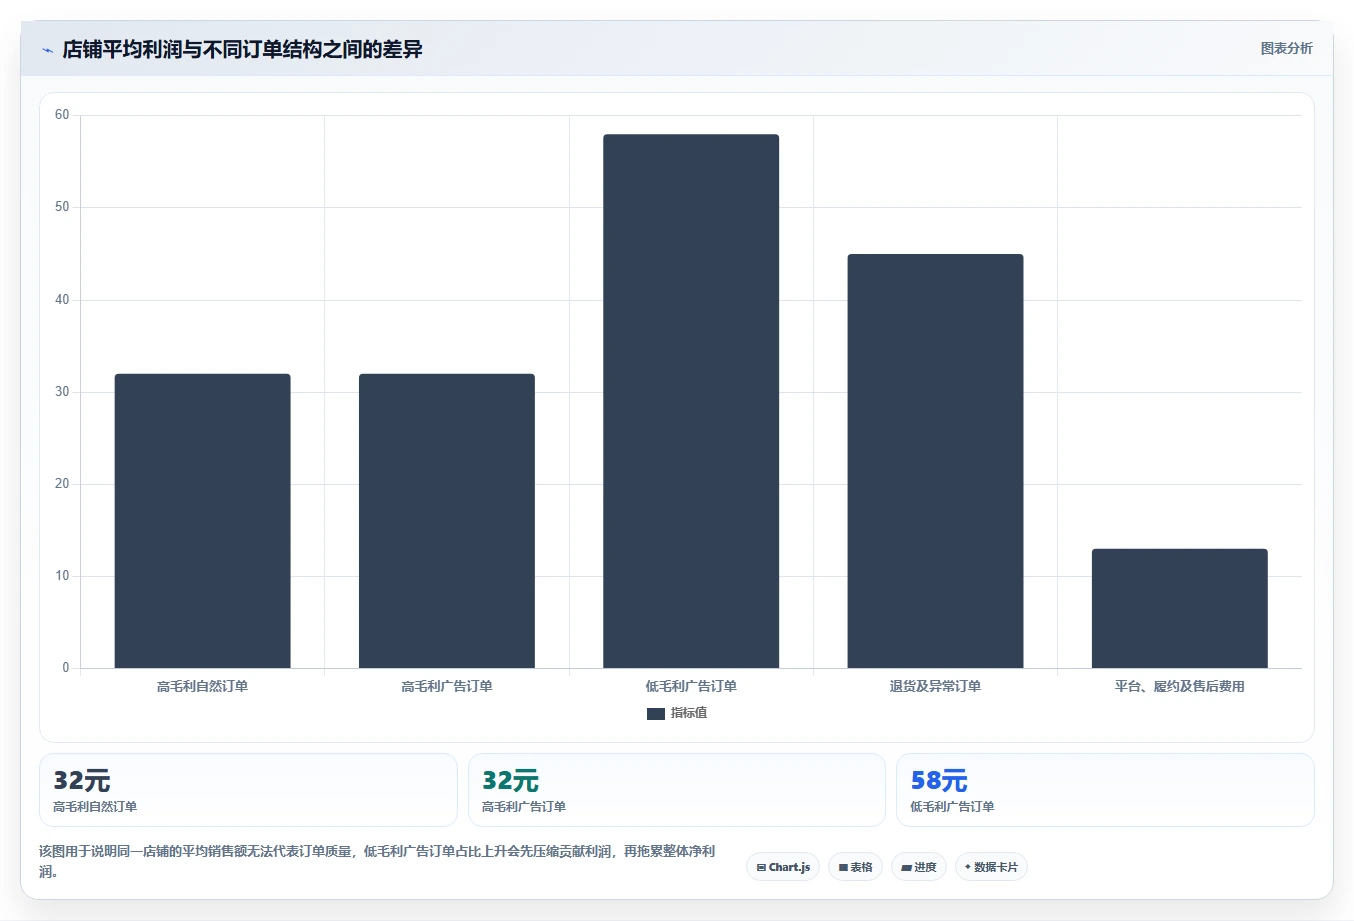Click the 平台、履约及售后费用 bar
1354x921 pixels.
[1180, 608]
